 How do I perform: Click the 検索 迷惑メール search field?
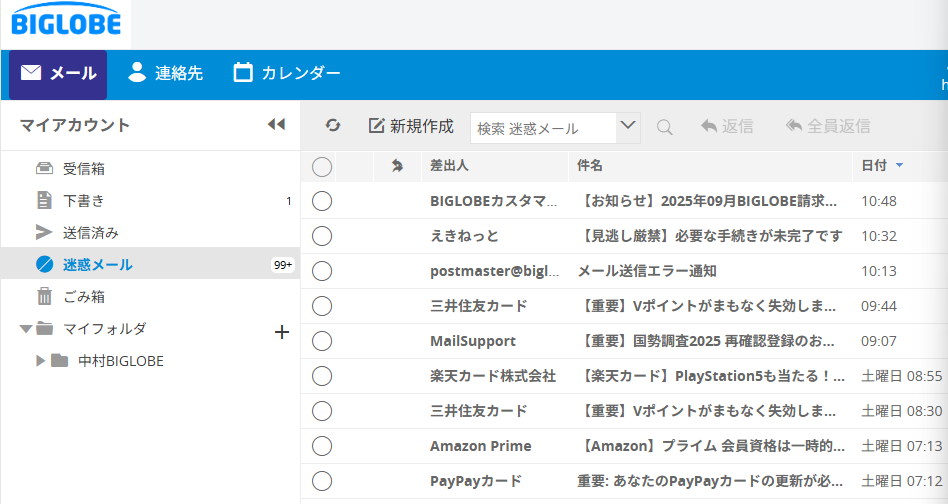tap(543, 128)
